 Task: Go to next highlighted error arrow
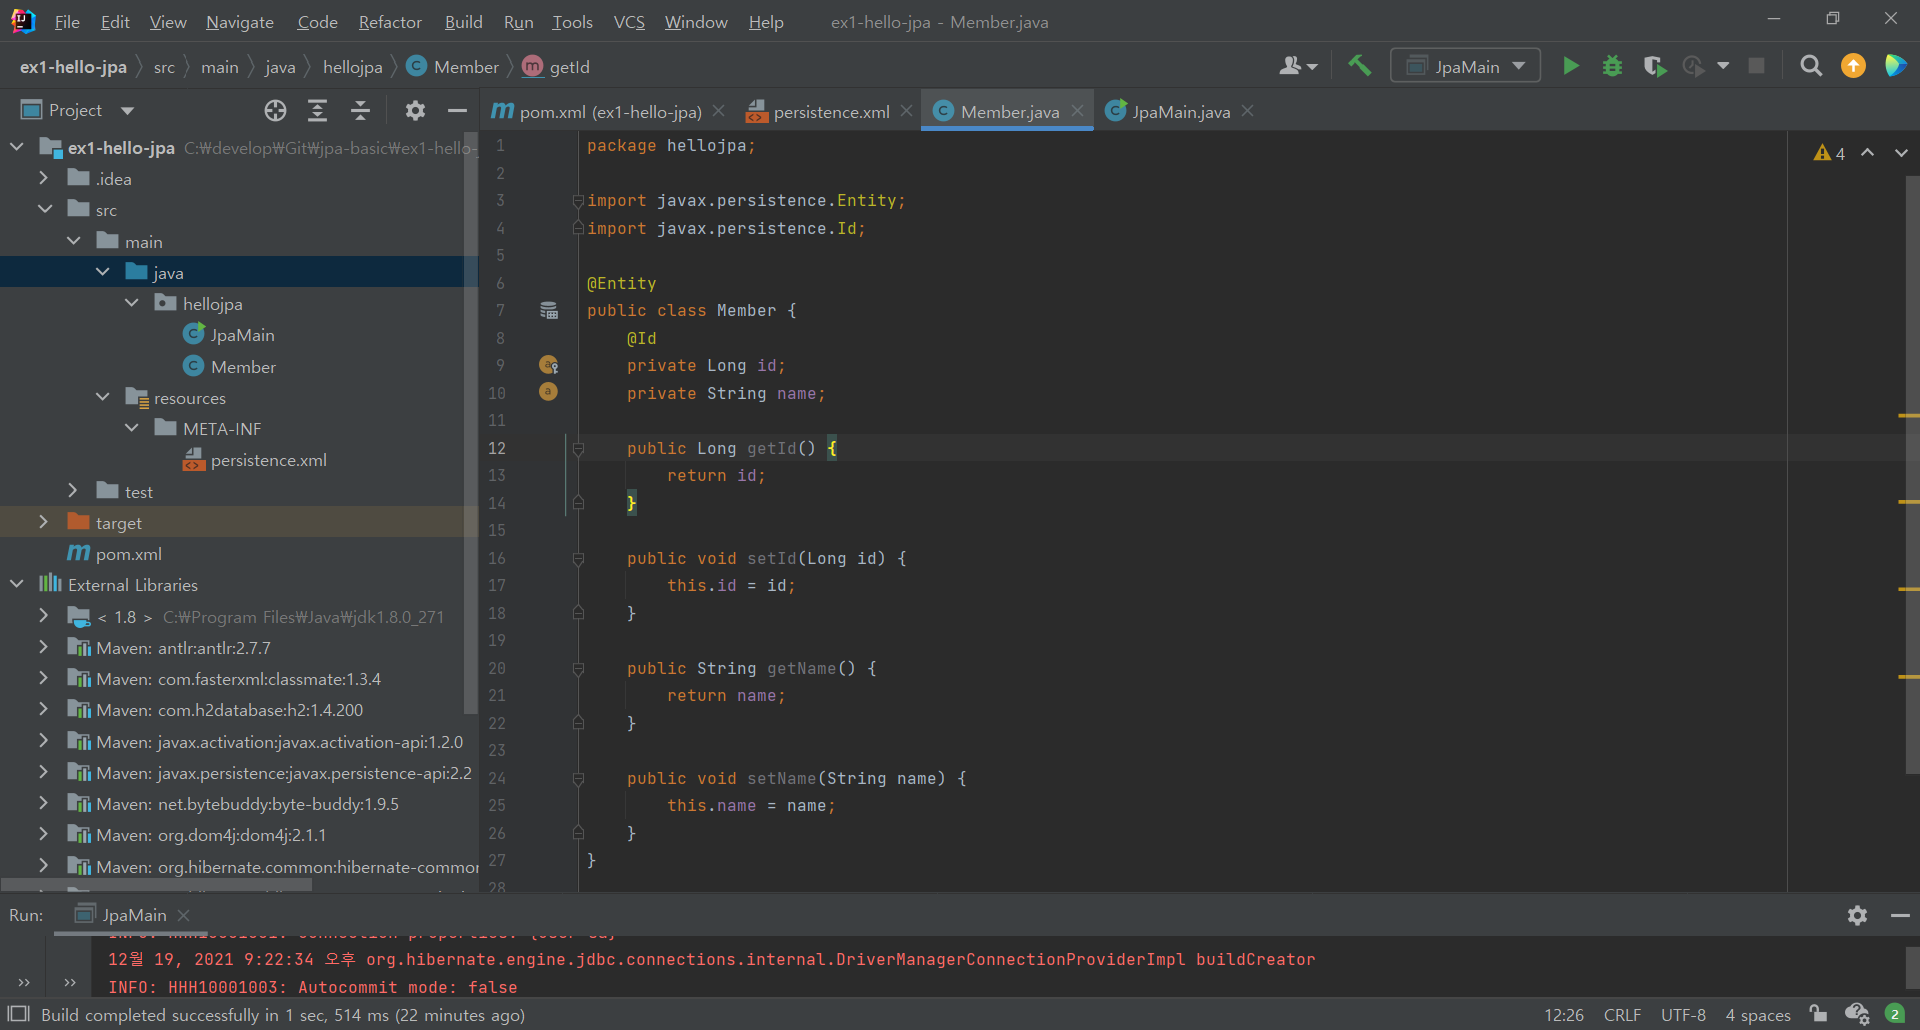[x=1901, y=153]
